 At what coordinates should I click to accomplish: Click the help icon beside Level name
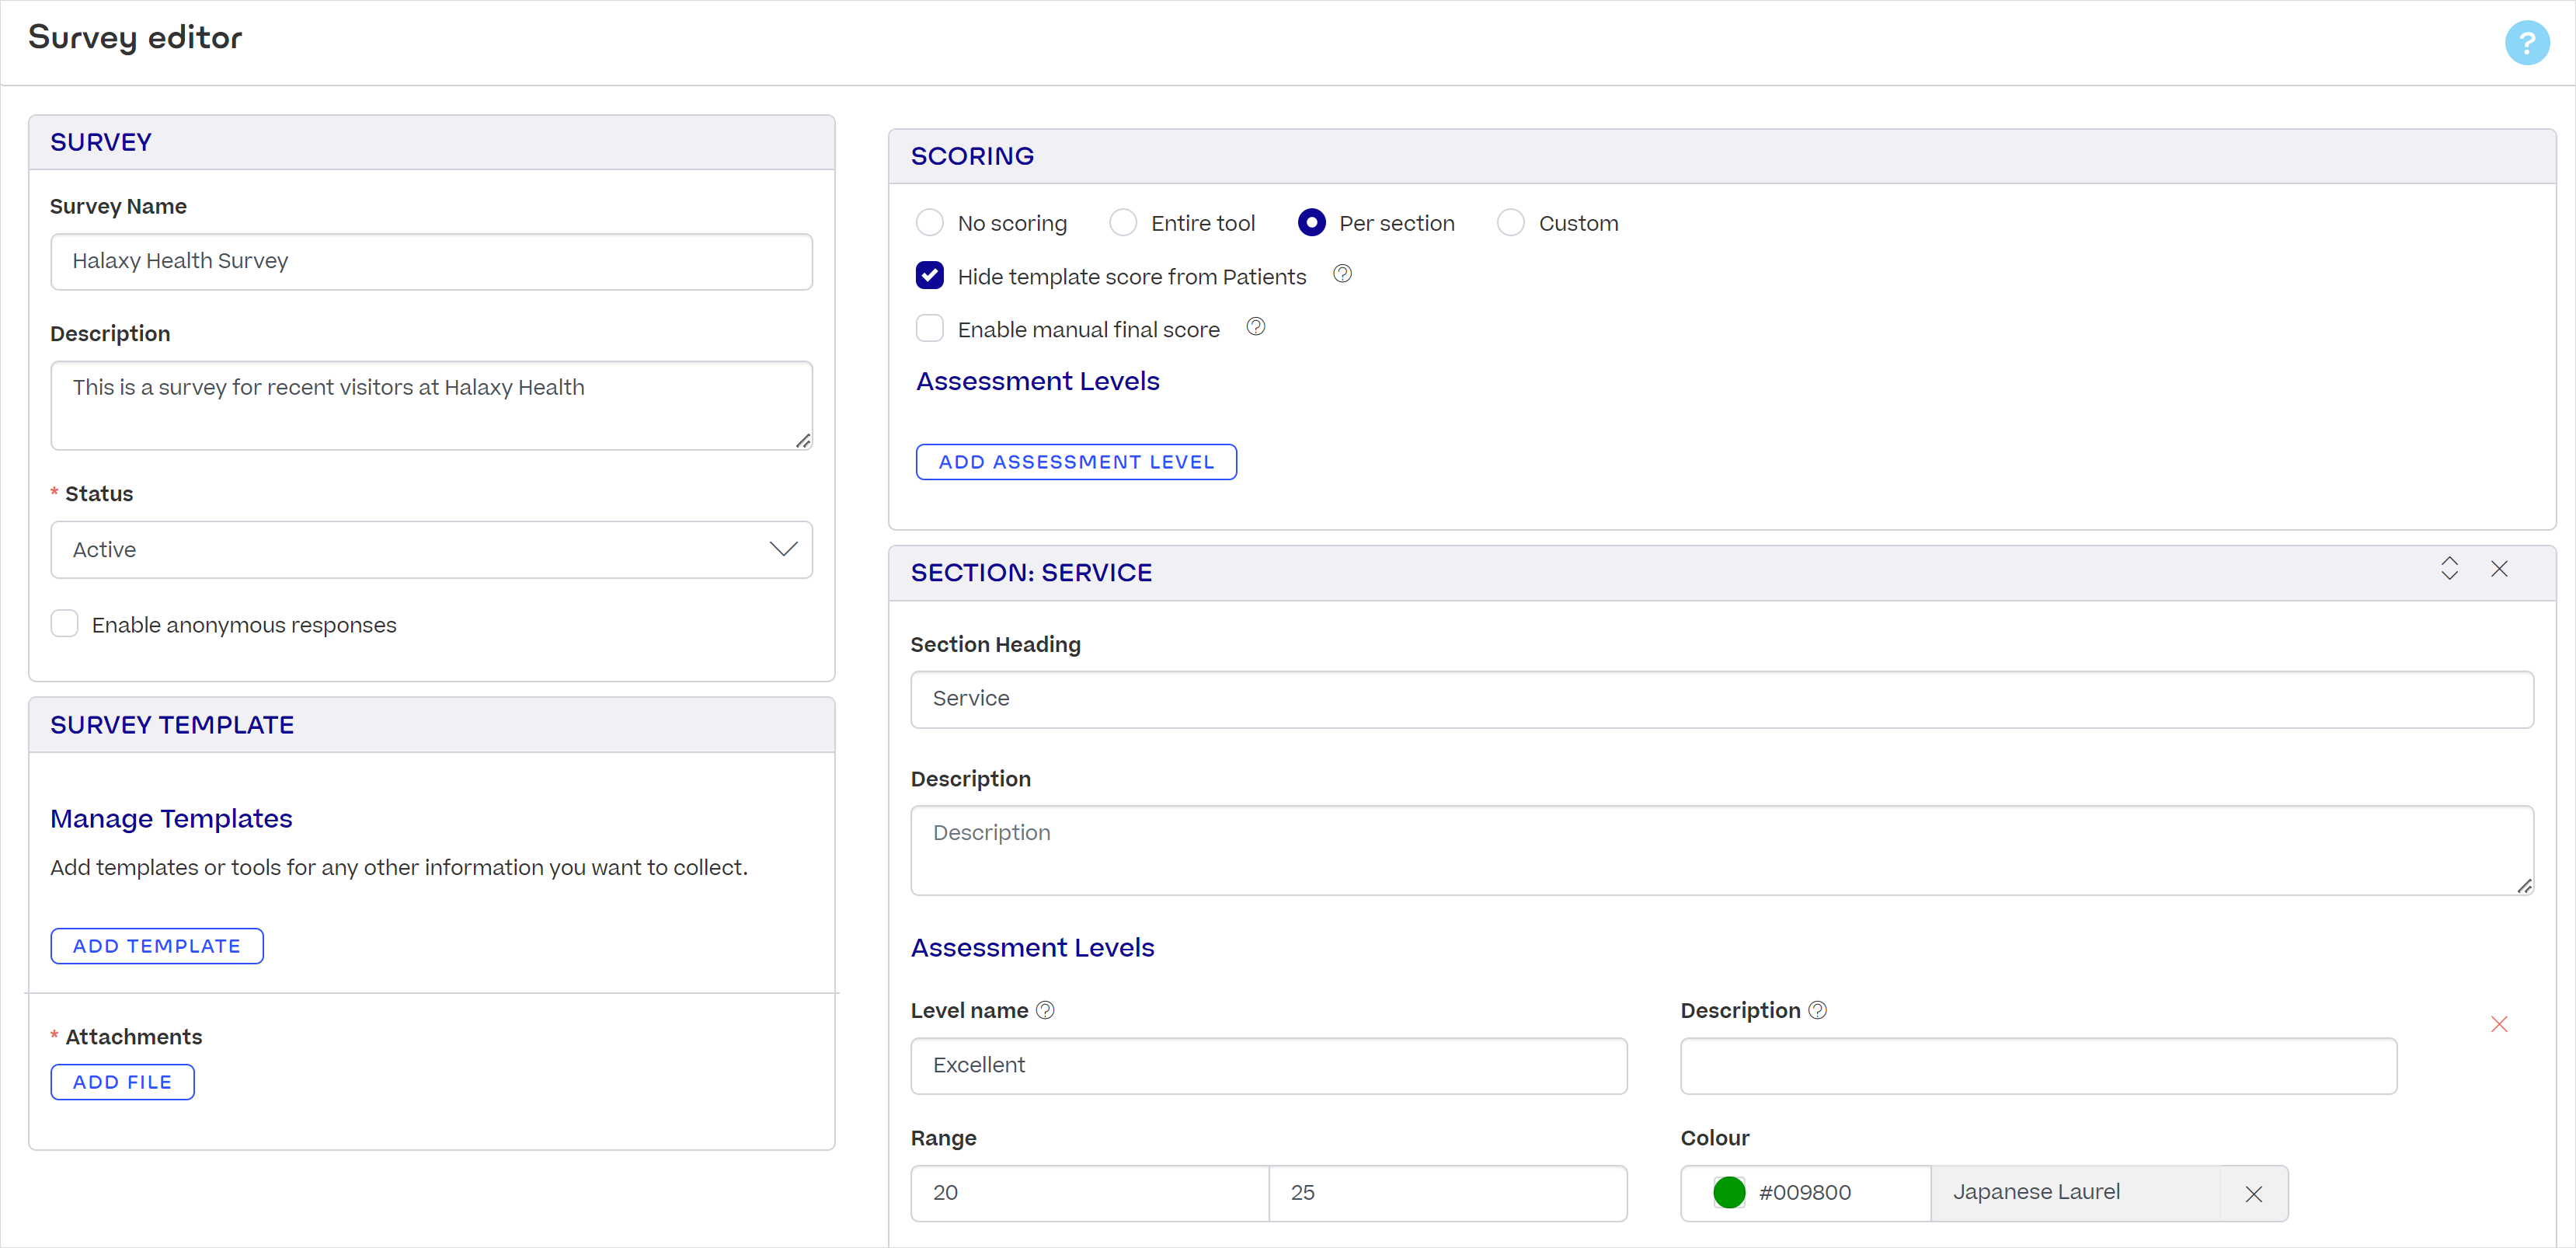point(1046,1010)
